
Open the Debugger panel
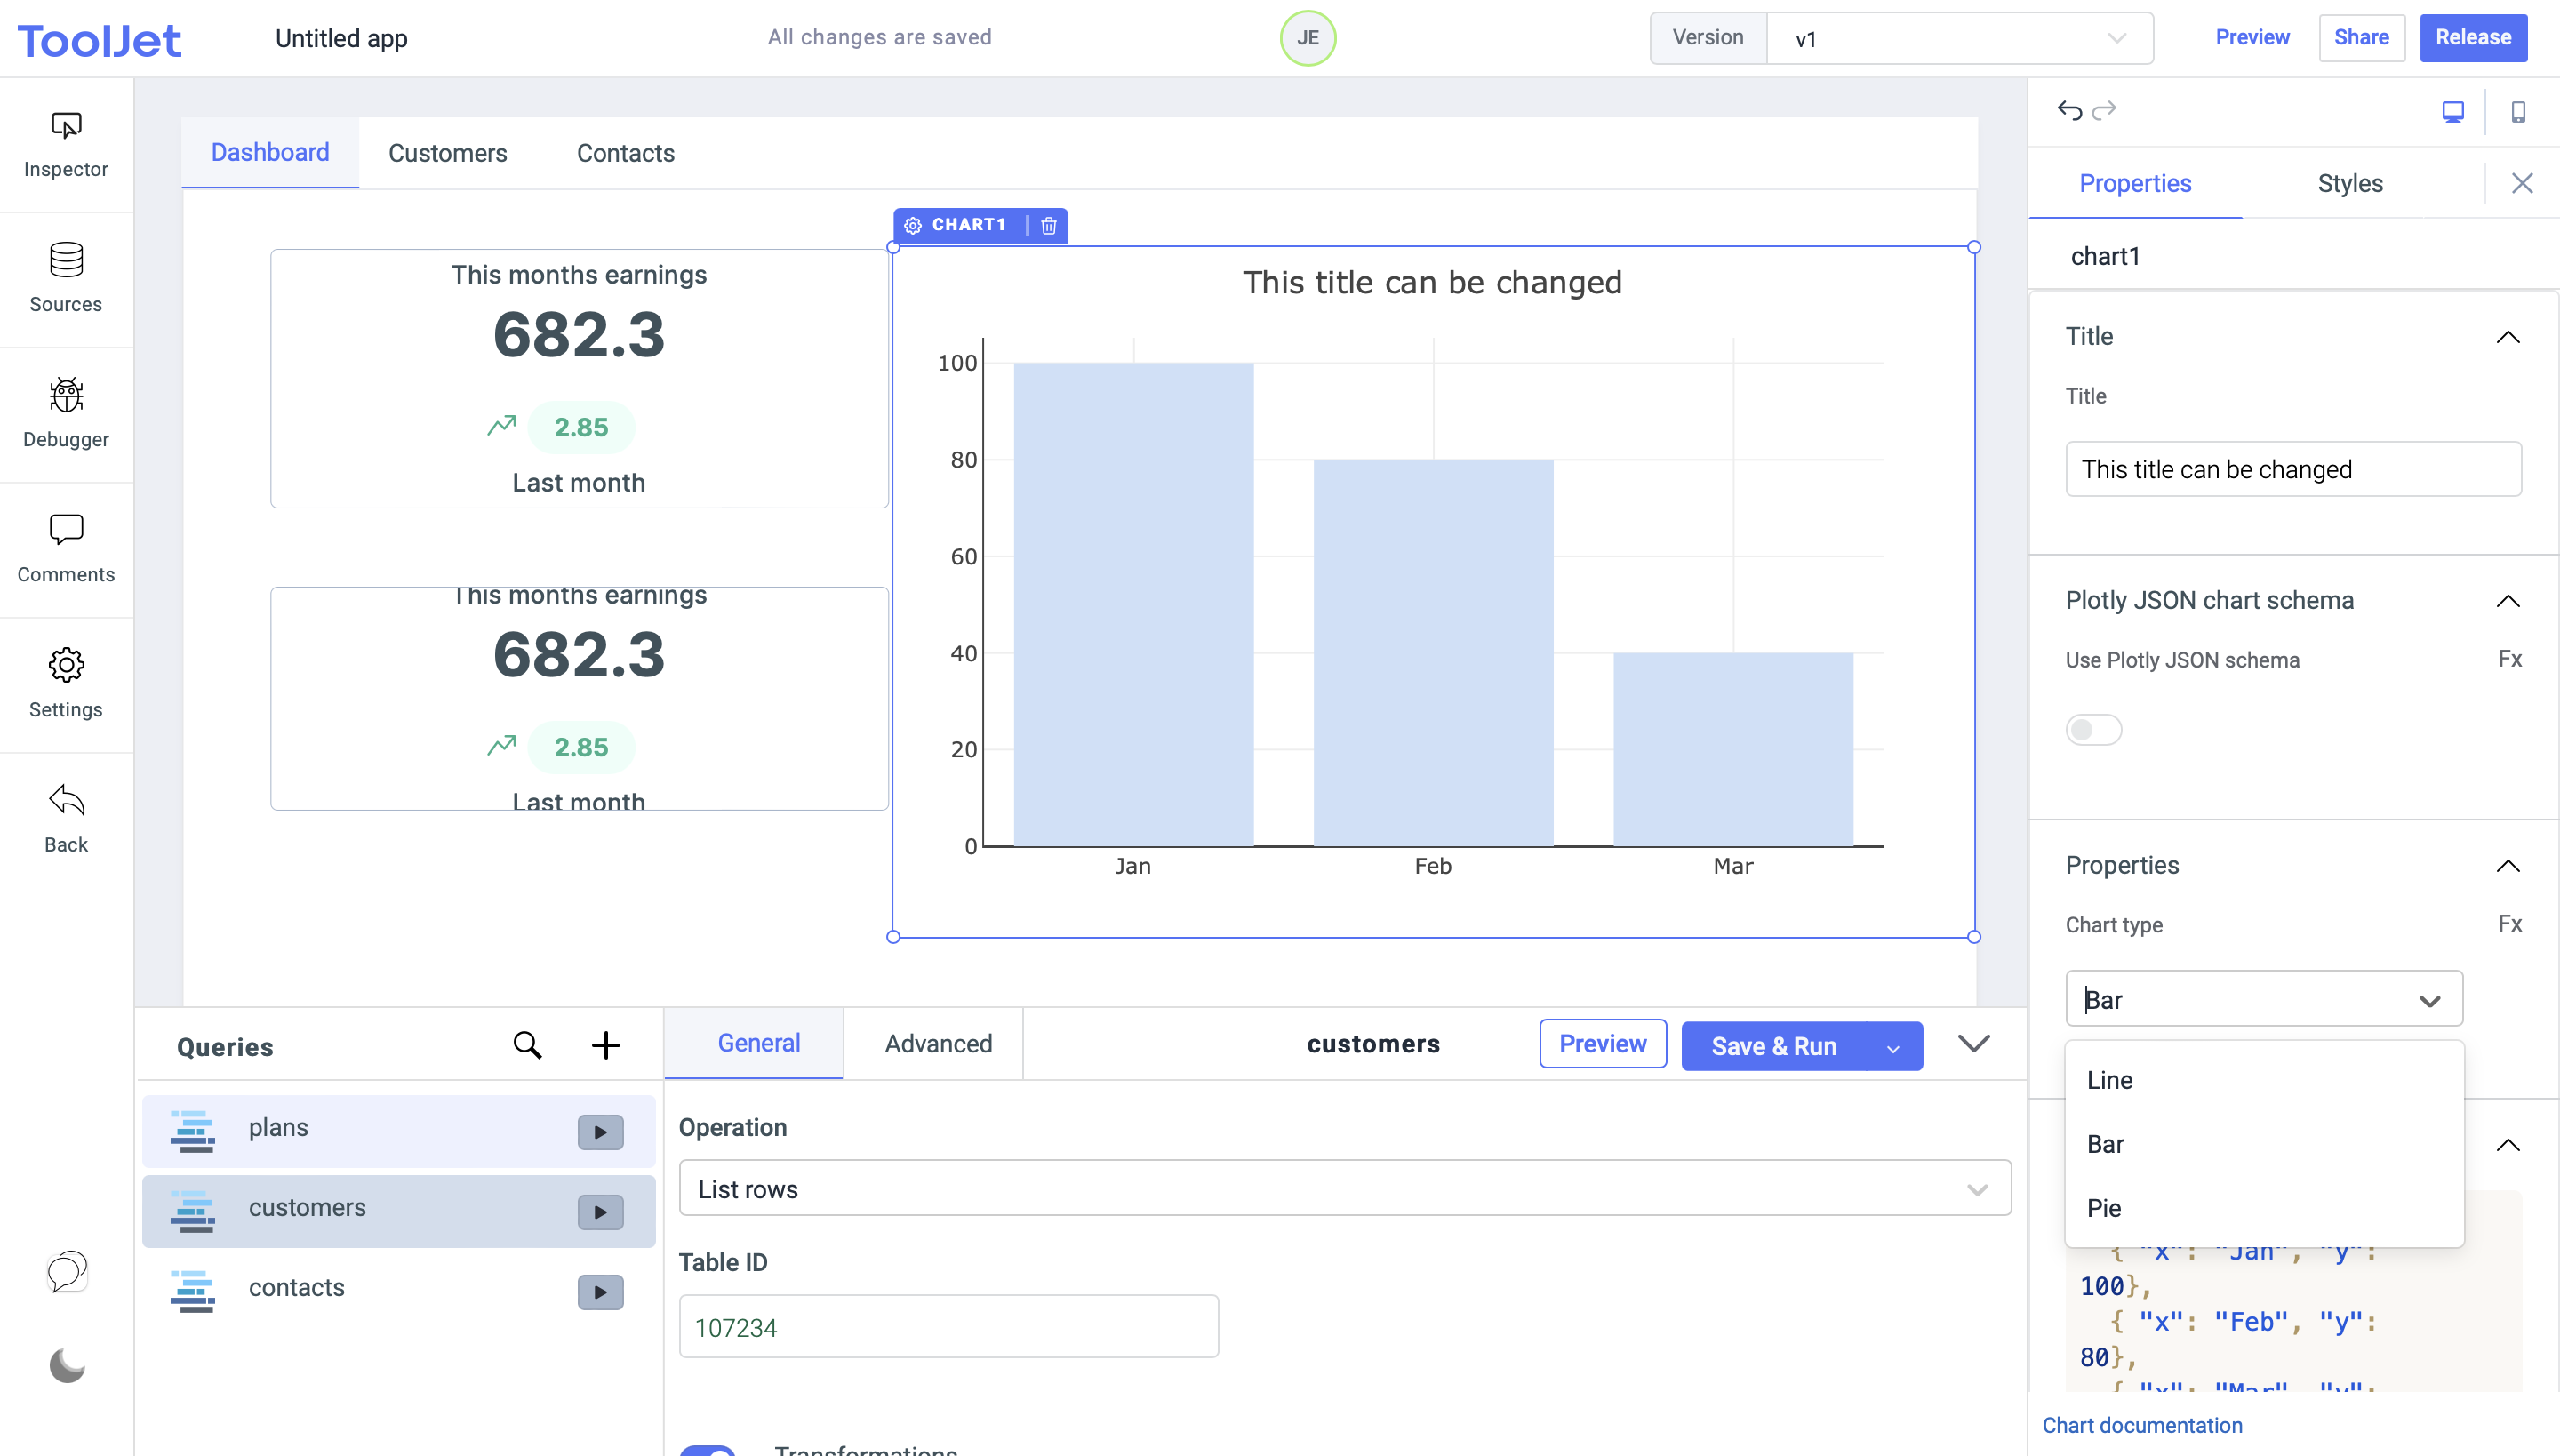pos(65,415)
